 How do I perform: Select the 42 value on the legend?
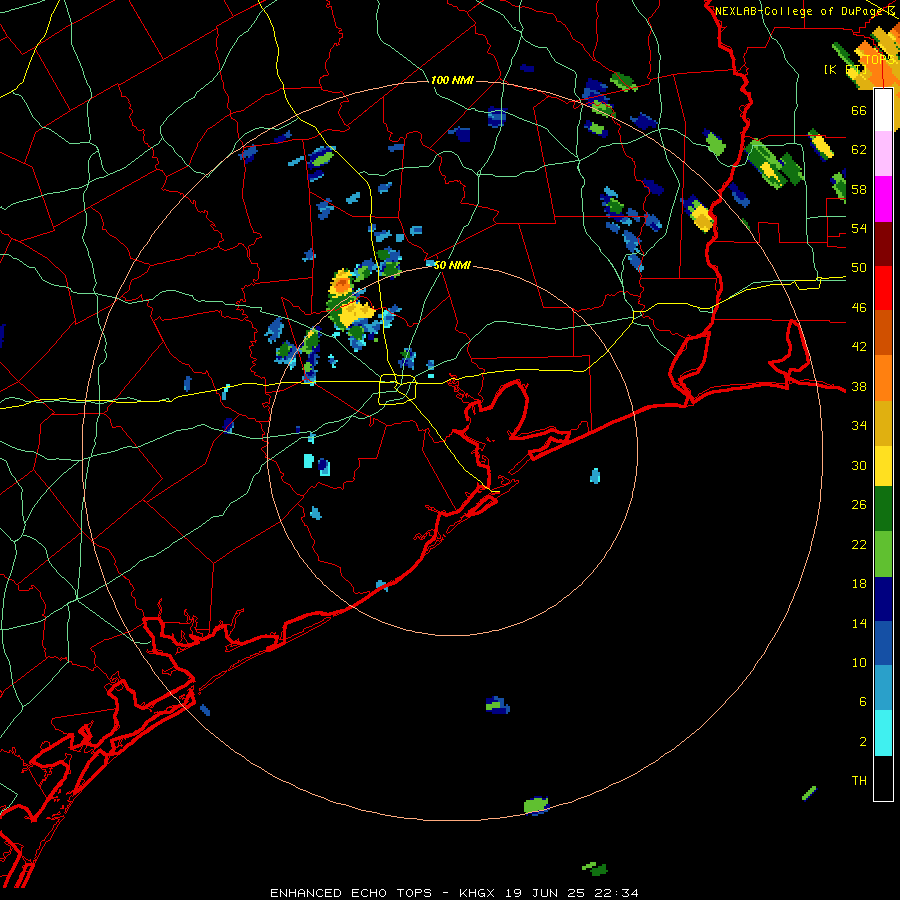(859, 347)
